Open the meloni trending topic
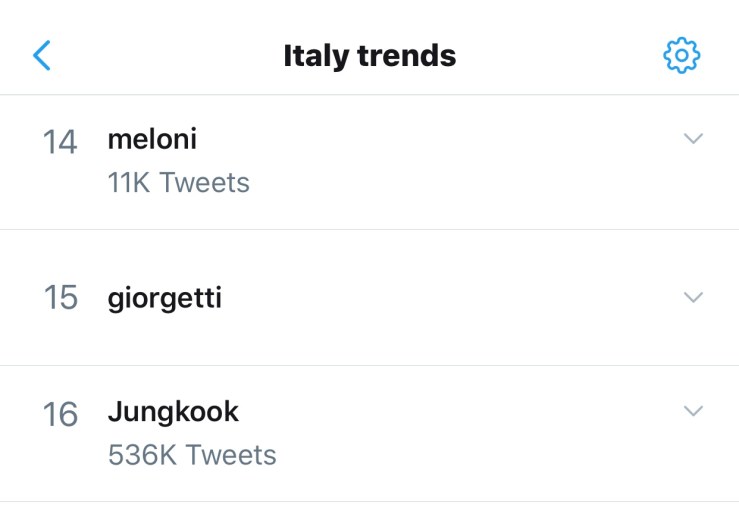Viewport: 739px width, 508px height. coord(152,139)
